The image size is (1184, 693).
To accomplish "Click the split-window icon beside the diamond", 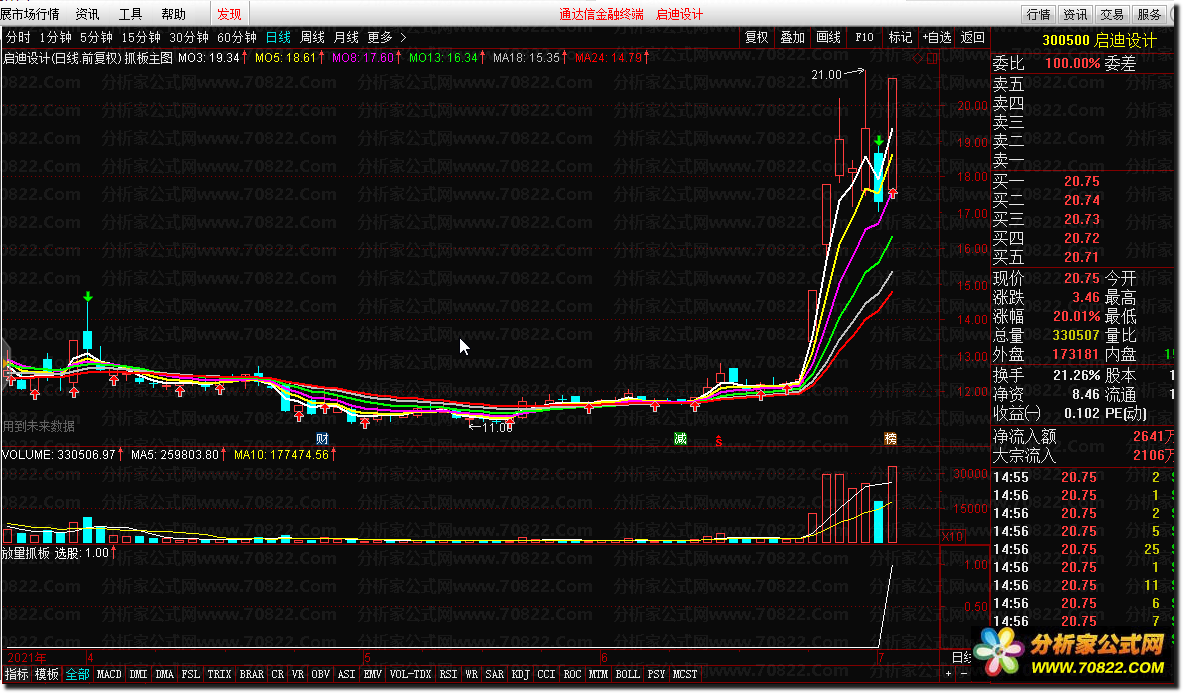I will pyautogui.click(x=932, y=58).
